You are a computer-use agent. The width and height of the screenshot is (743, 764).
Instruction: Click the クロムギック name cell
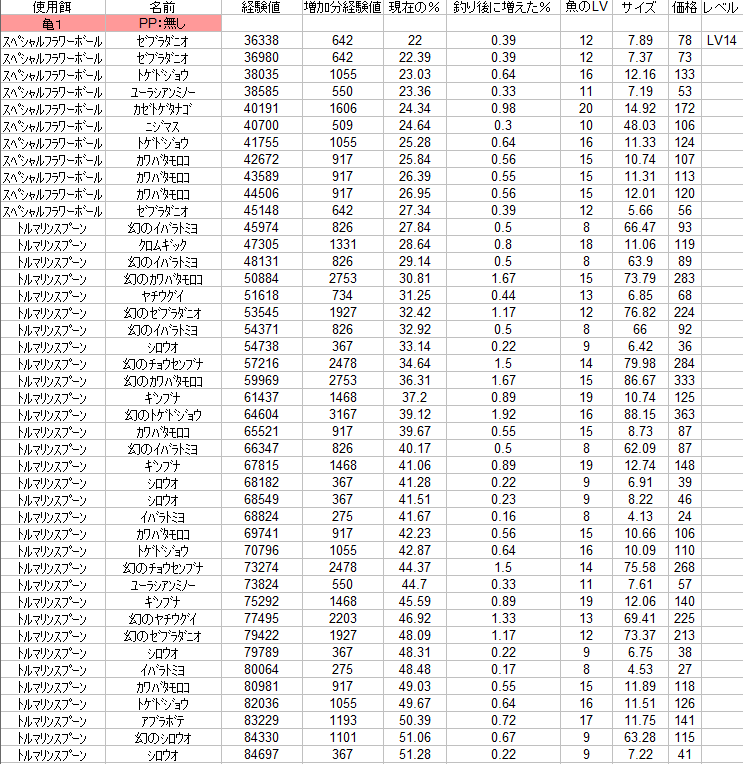[x=163, y=245]
